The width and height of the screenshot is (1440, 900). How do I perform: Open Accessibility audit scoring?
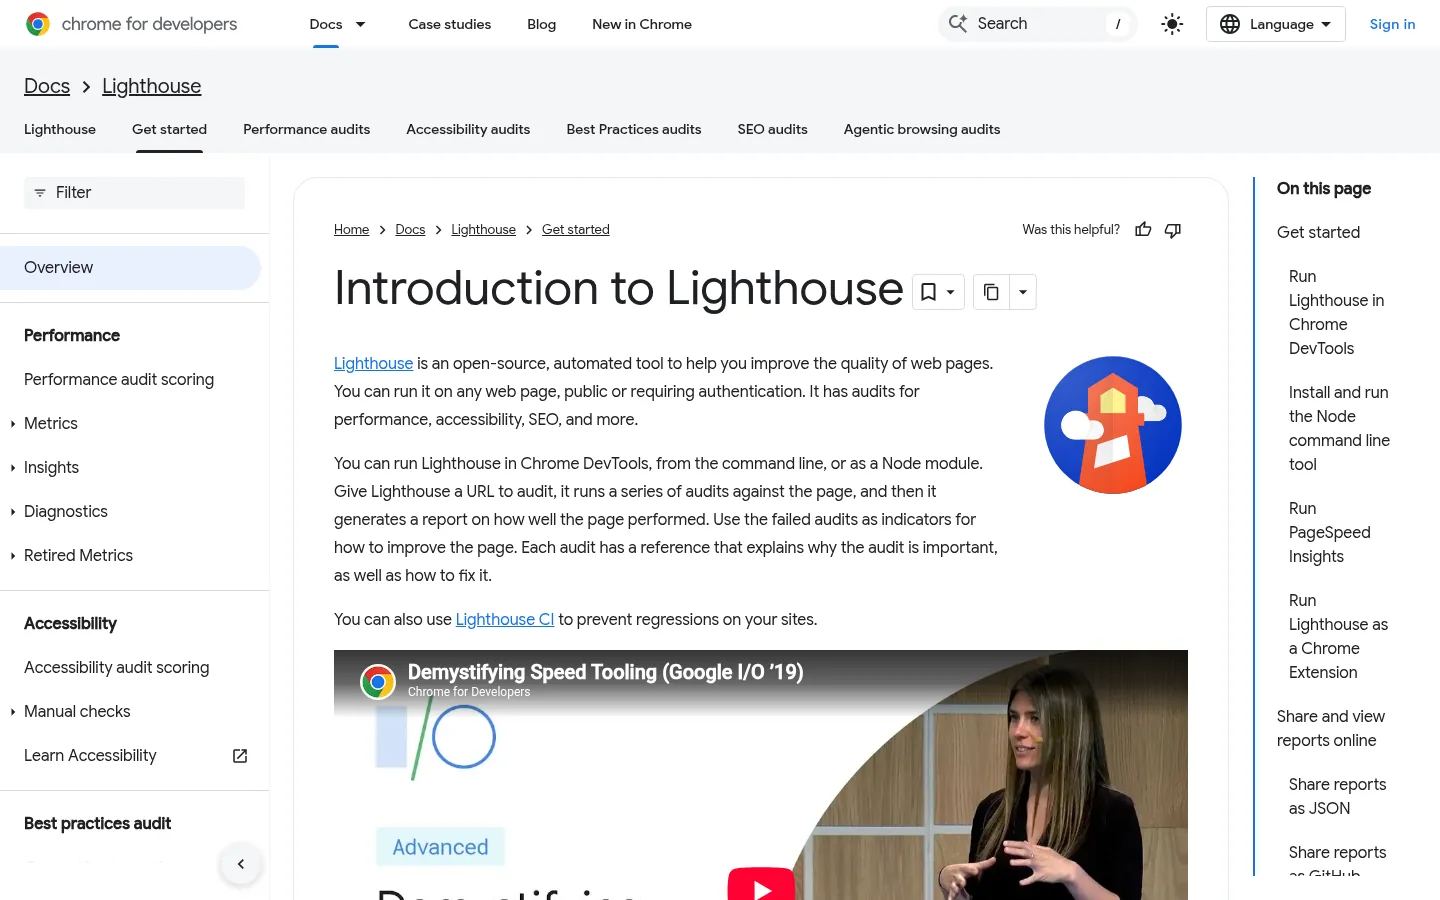pos(117,668)
